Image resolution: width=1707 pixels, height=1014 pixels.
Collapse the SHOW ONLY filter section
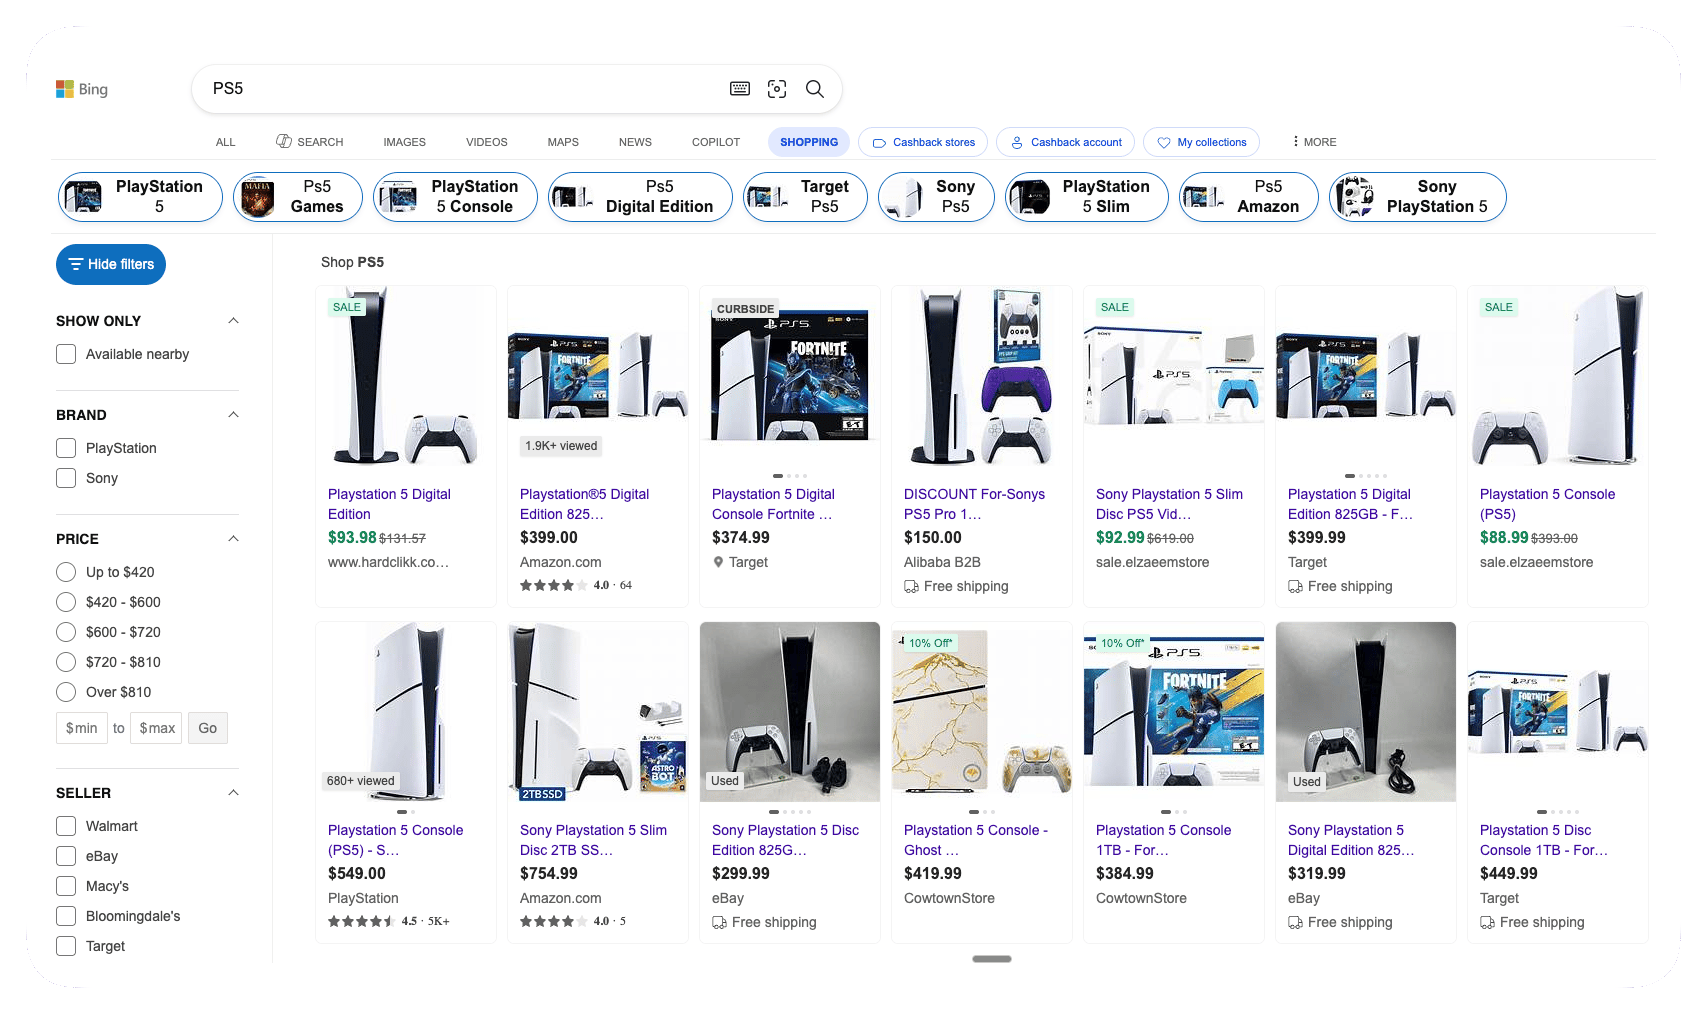click(233, 321)
